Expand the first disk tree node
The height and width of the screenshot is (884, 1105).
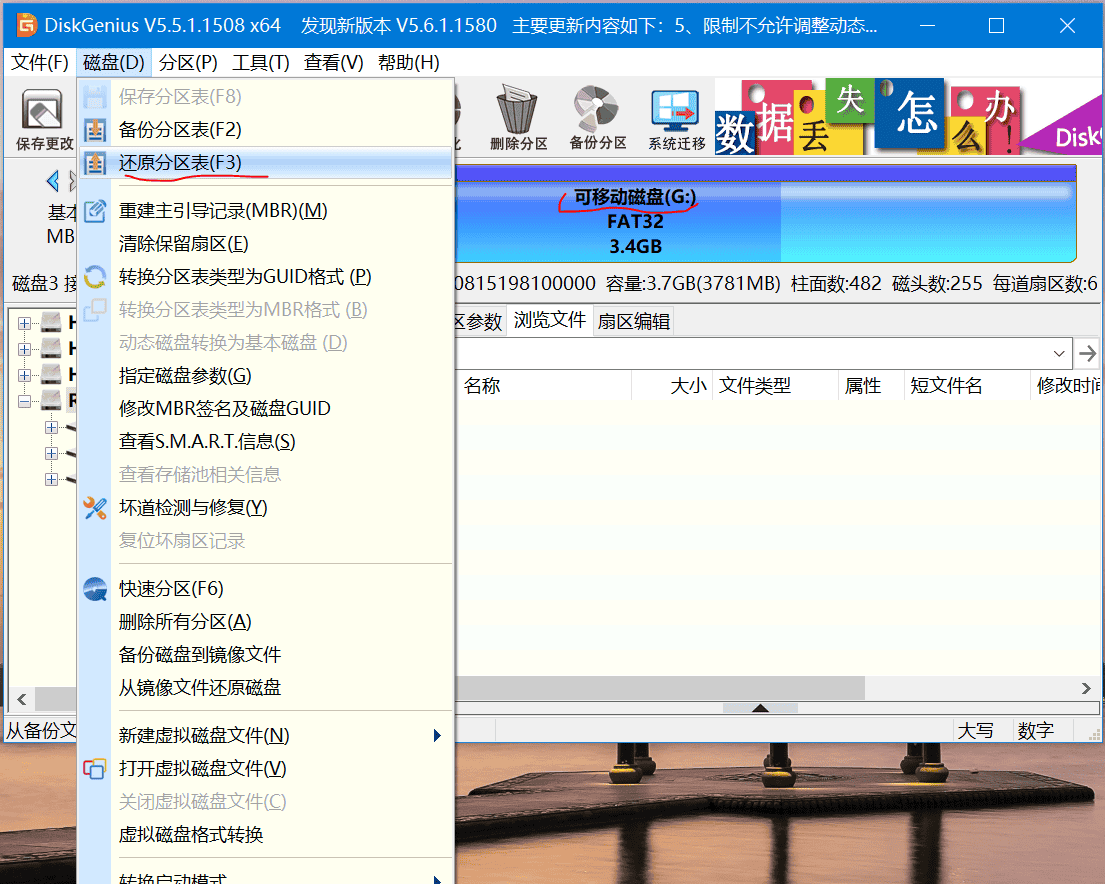25,323
